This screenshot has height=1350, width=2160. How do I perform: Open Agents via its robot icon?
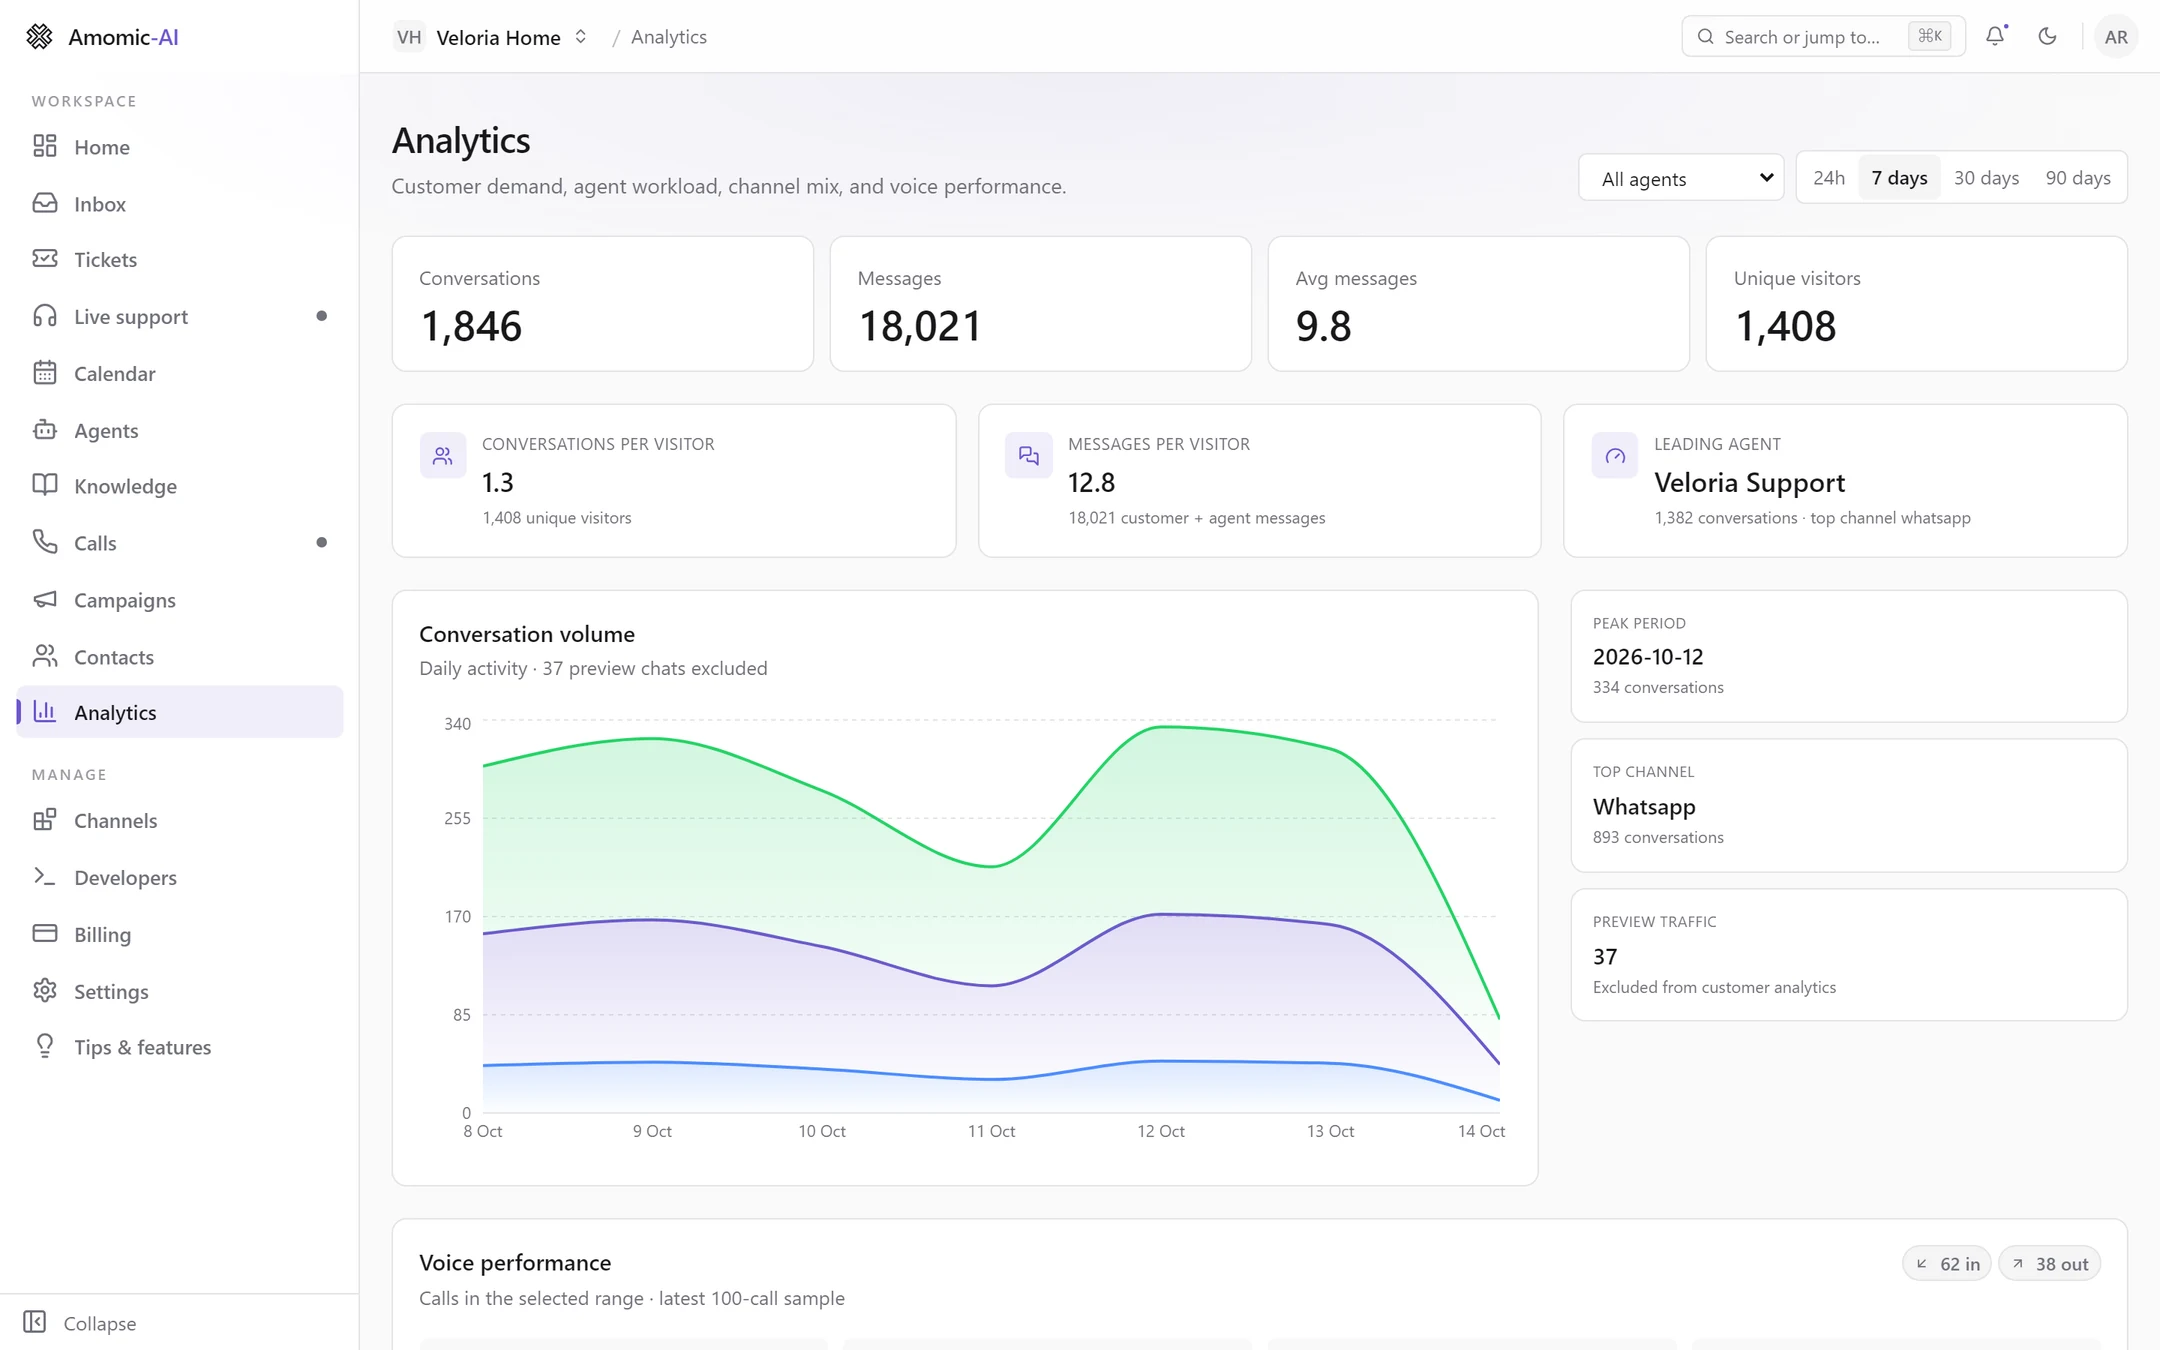pyautogui.click(x=45, y=430)
